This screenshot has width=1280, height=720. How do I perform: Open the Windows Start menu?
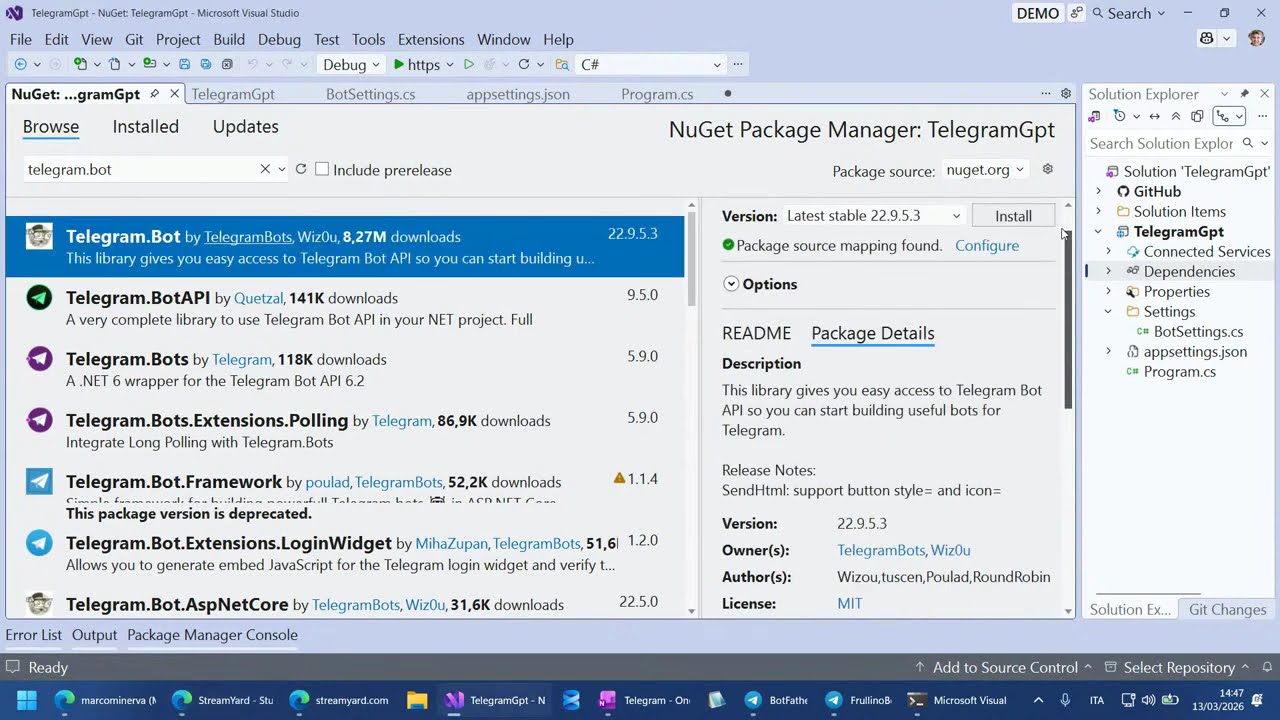click(26, 700)
